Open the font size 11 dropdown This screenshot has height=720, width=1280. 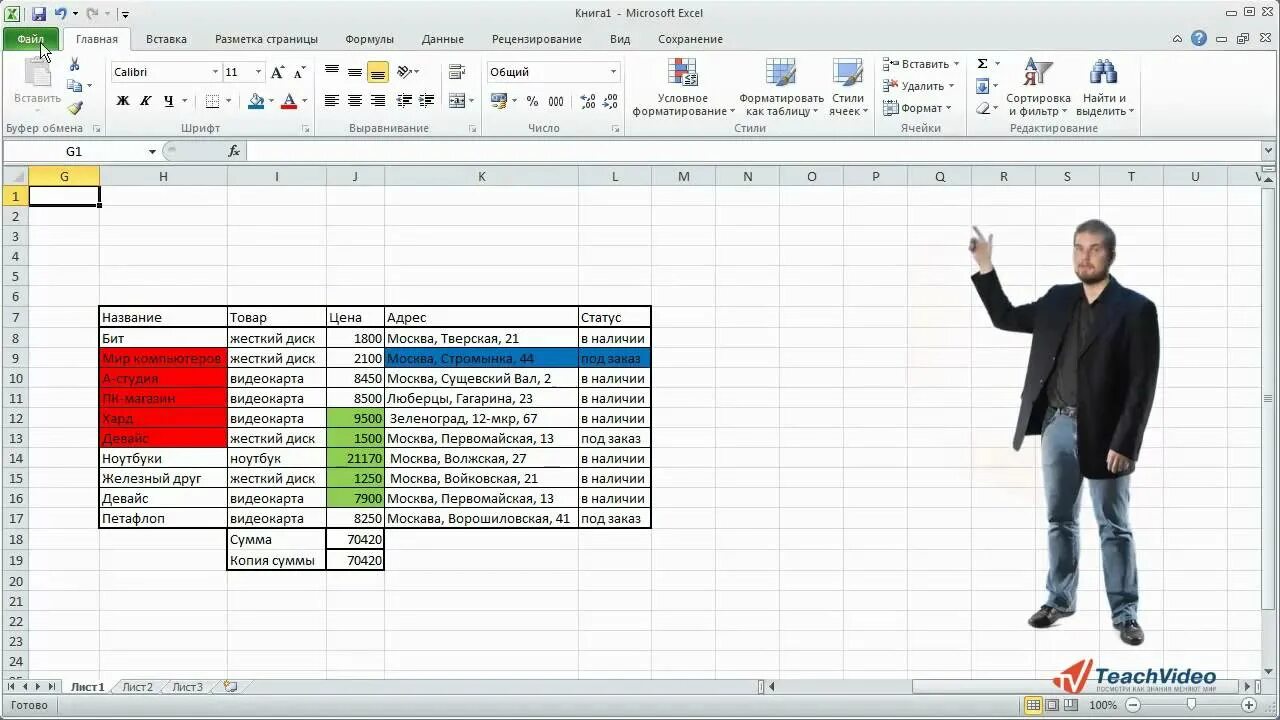click(x=258, y=72)
